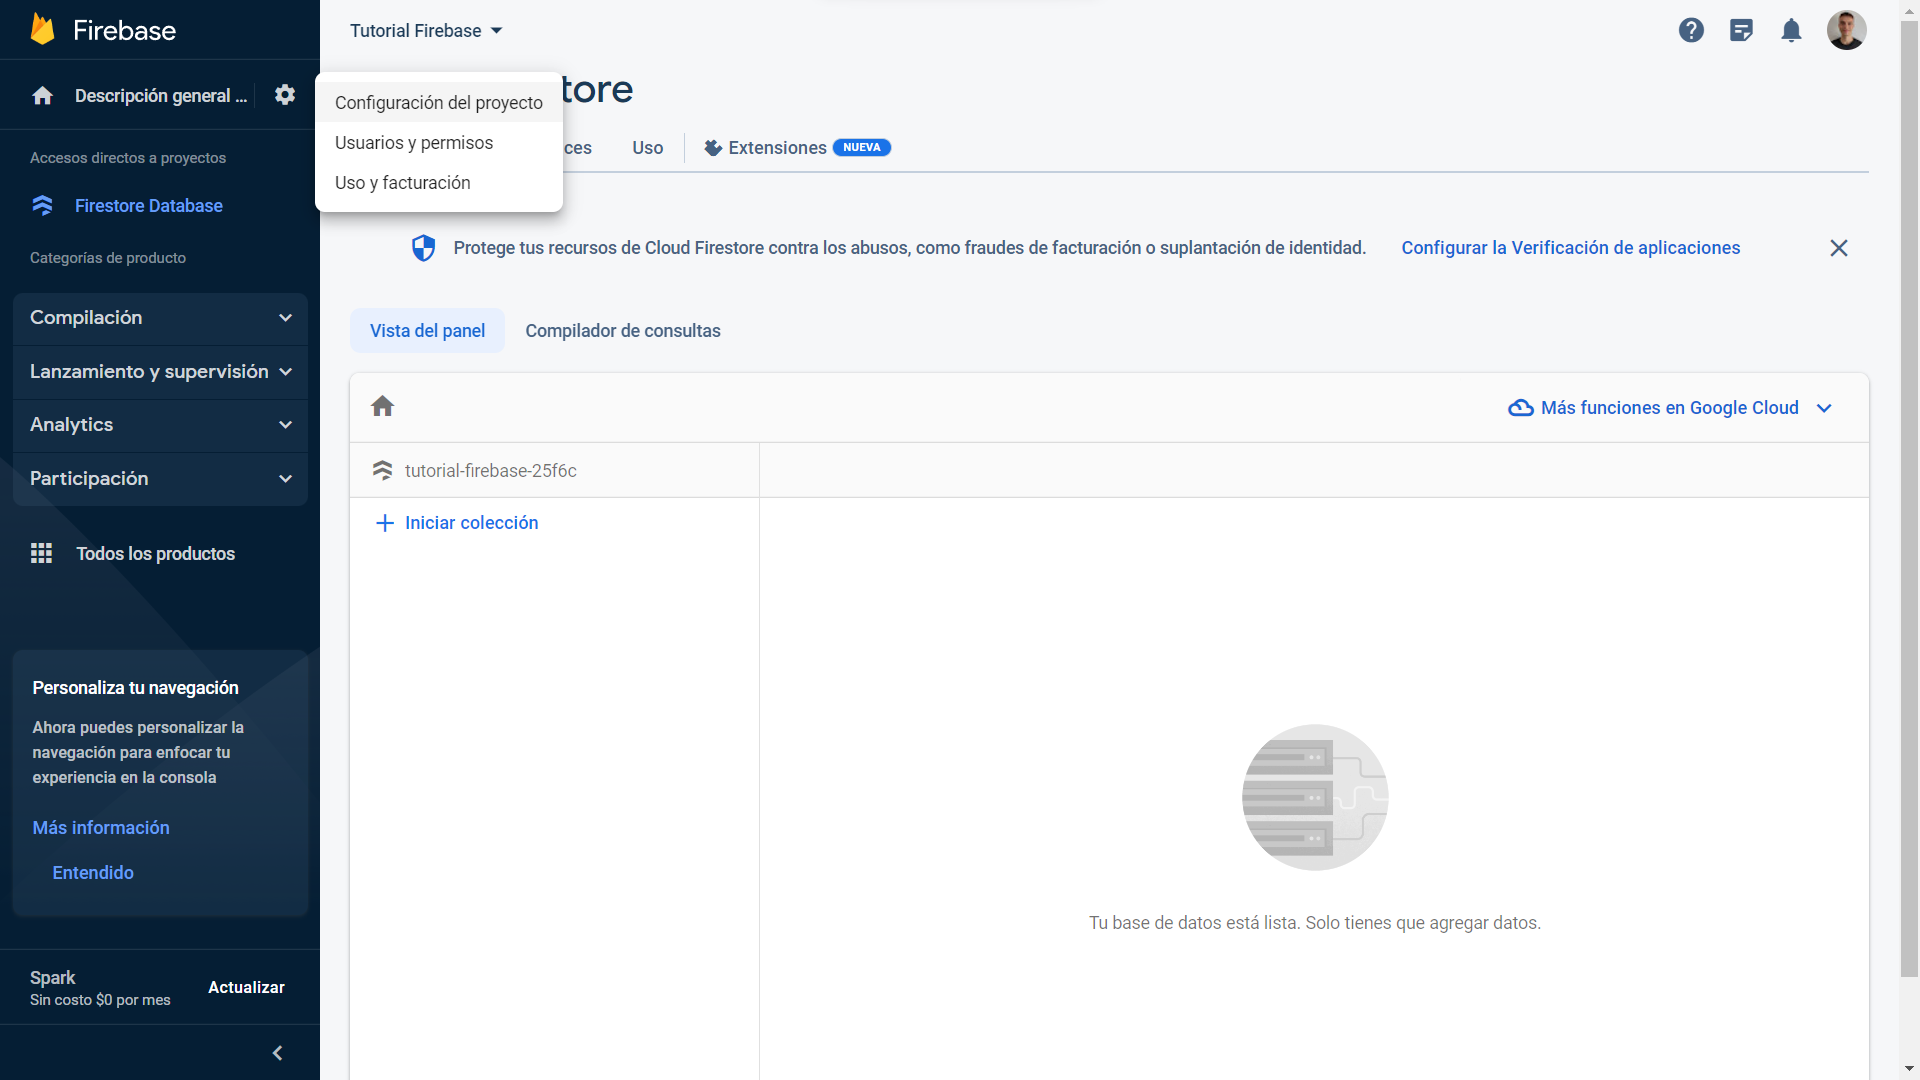Image resolution: width=1920 pixels, height=1080 pixels.
Task: Open Todos los productos grid icon
Action: (x=41, y=553)
